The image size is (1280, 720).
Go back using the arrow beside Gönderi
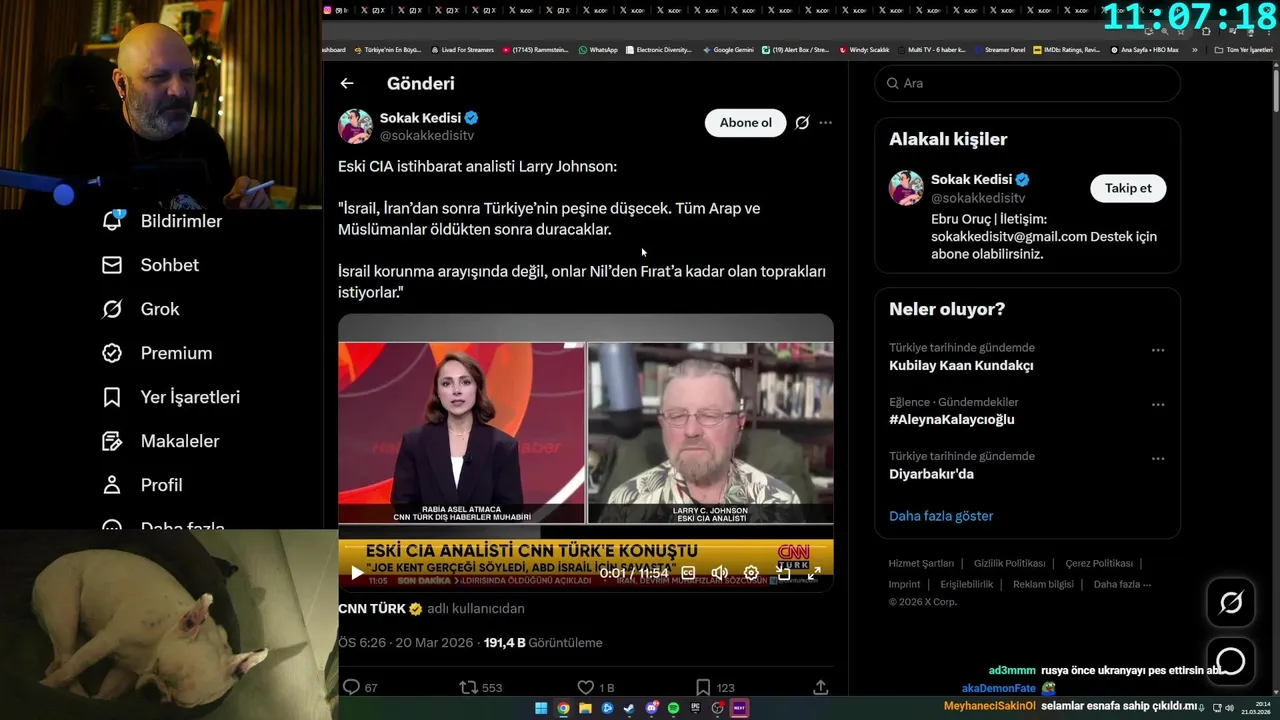[347, 84]
